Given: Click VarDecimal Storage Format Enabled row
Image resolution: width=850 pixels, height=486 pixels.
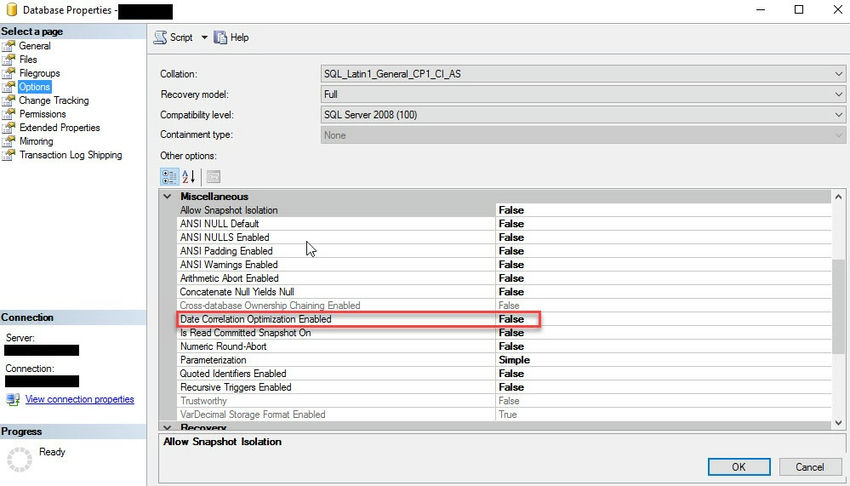Looking at the screenshot, I should (x=505, y=414).
